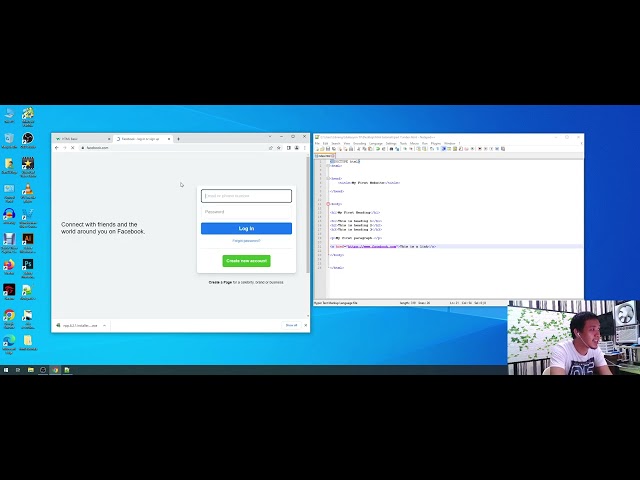
Task: Open the Adobe Photoshop desktop shortcut
Action: (28, 269)
